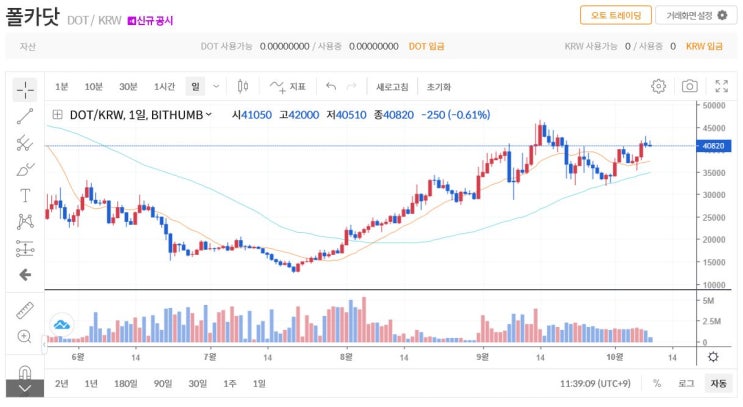The width and height of the screenshot is (743, 407).
Task: Expand the time interval dropdown arrow
Action: coord(216,86)
